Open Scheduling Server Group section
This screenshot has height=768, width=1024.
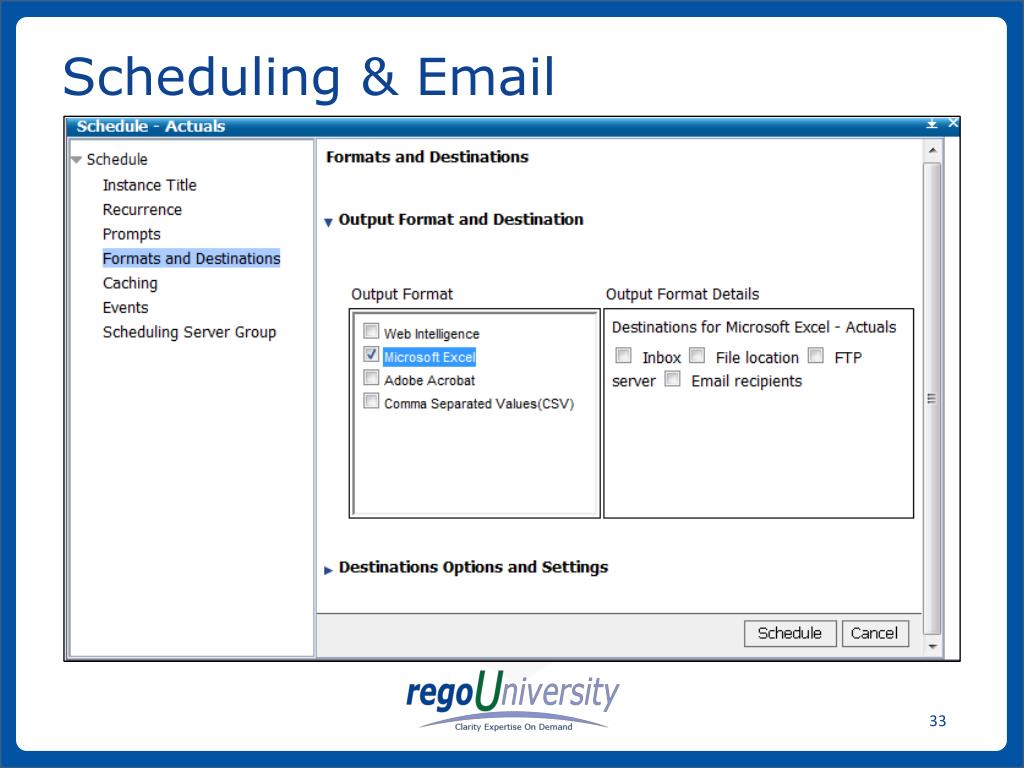(189, 332)
